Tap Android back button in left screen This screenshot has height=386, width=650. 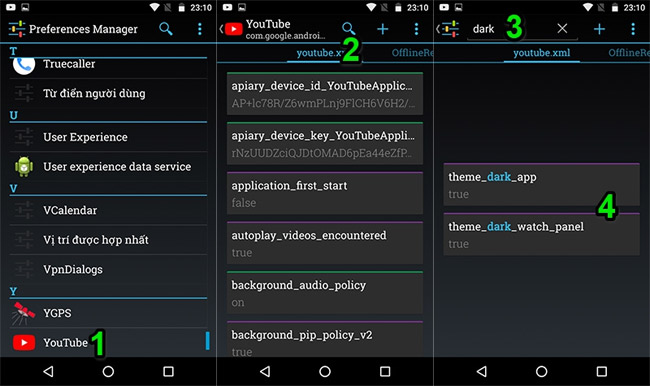(48, 371)
